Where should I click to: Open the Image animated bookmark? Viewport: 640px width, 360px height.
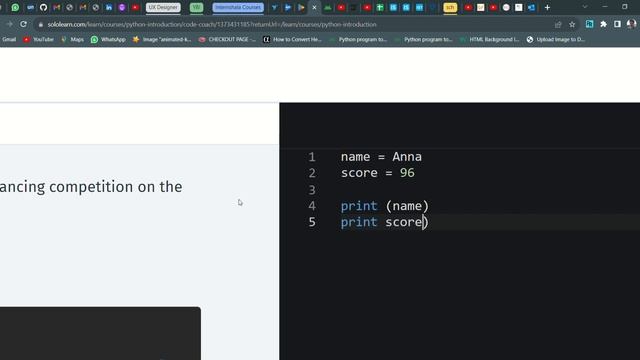tap(162, 39)
